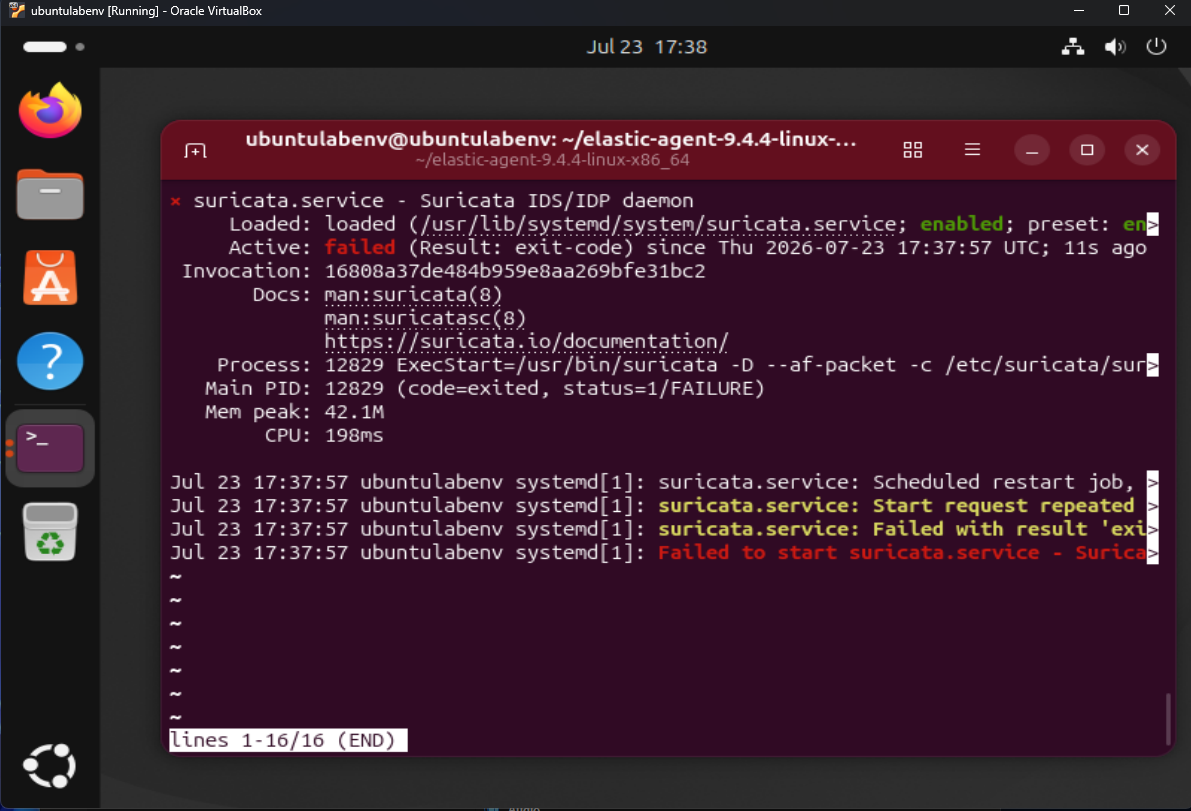Click the man:suricata(8) docs link

pos(413,295)
